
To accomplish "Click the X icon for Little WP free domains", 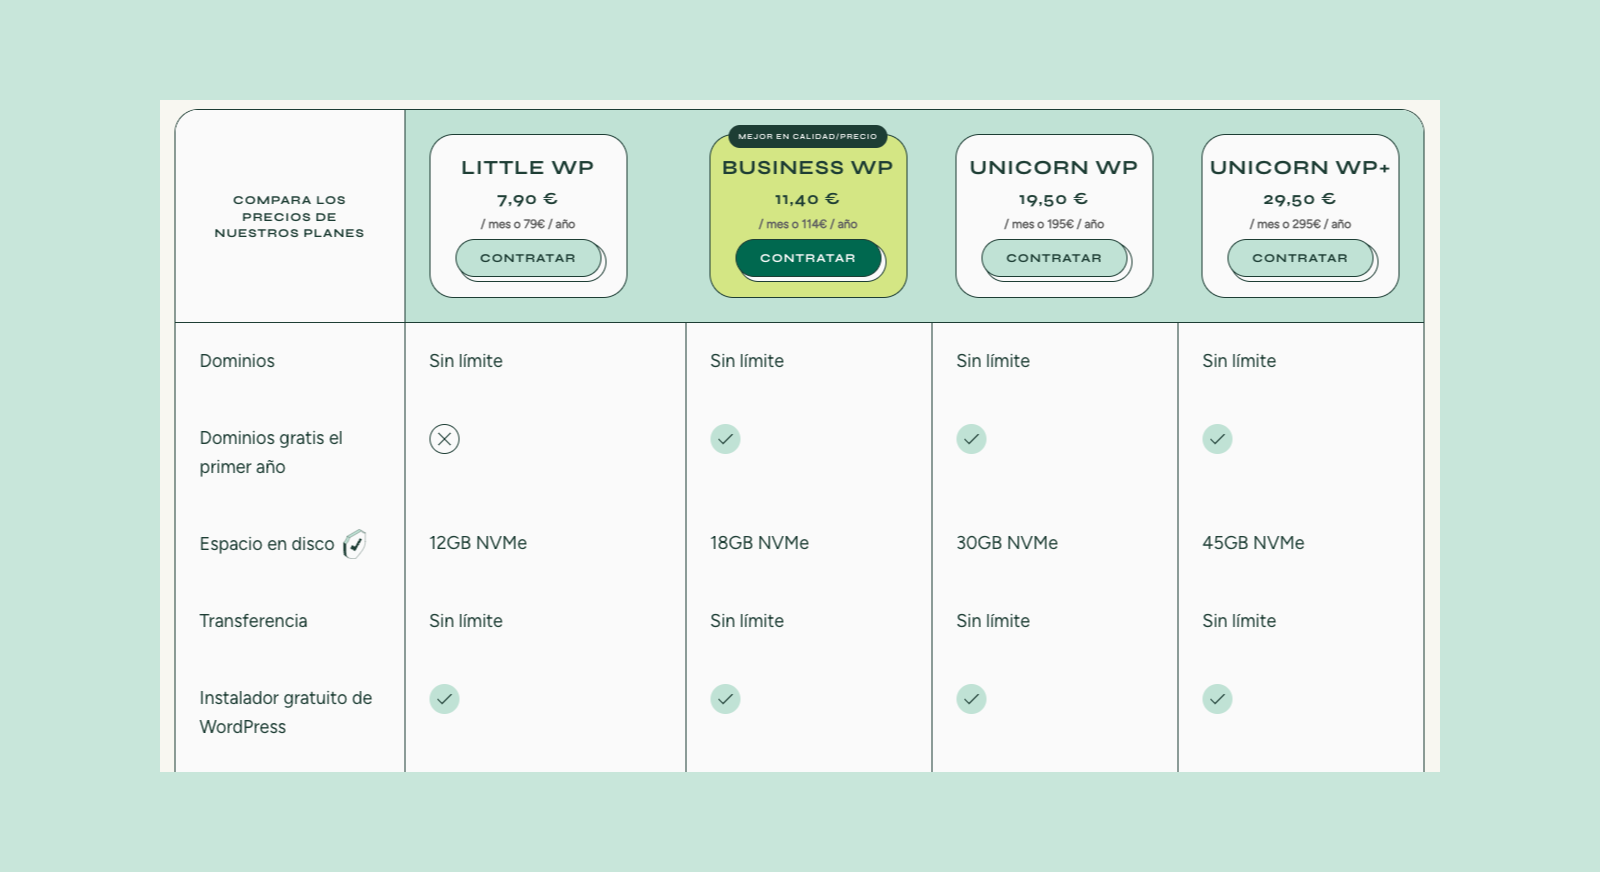I will click(444, 439).
